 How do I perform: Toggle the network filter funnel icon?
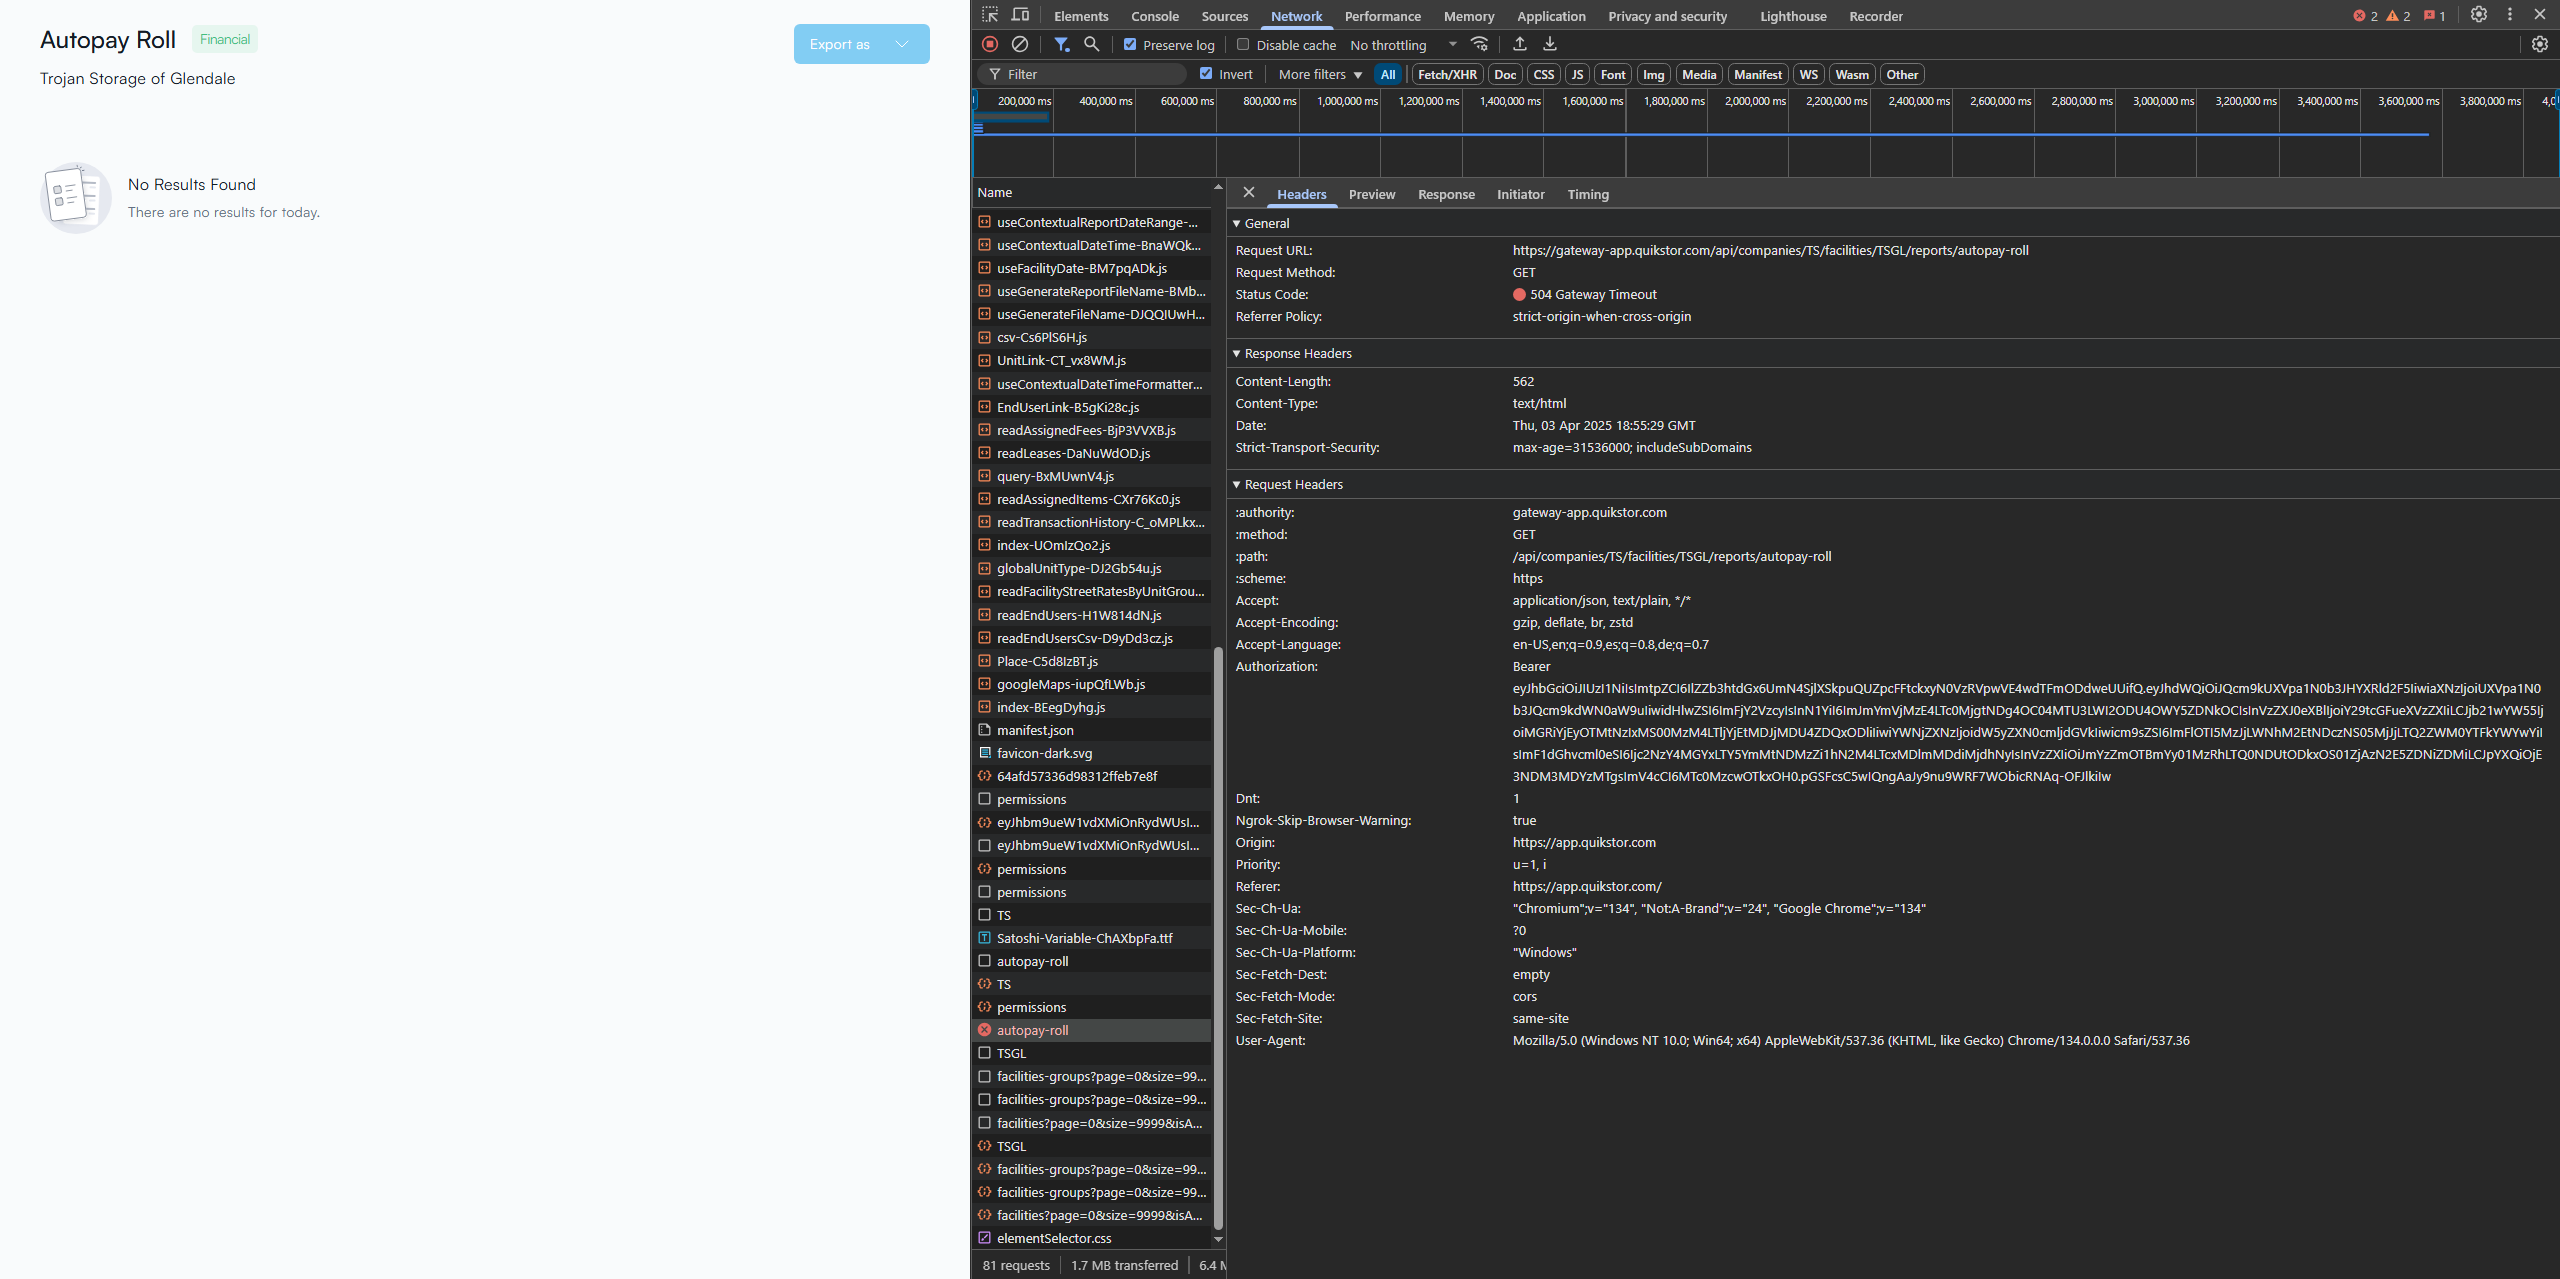click(x=1061, y=44)
